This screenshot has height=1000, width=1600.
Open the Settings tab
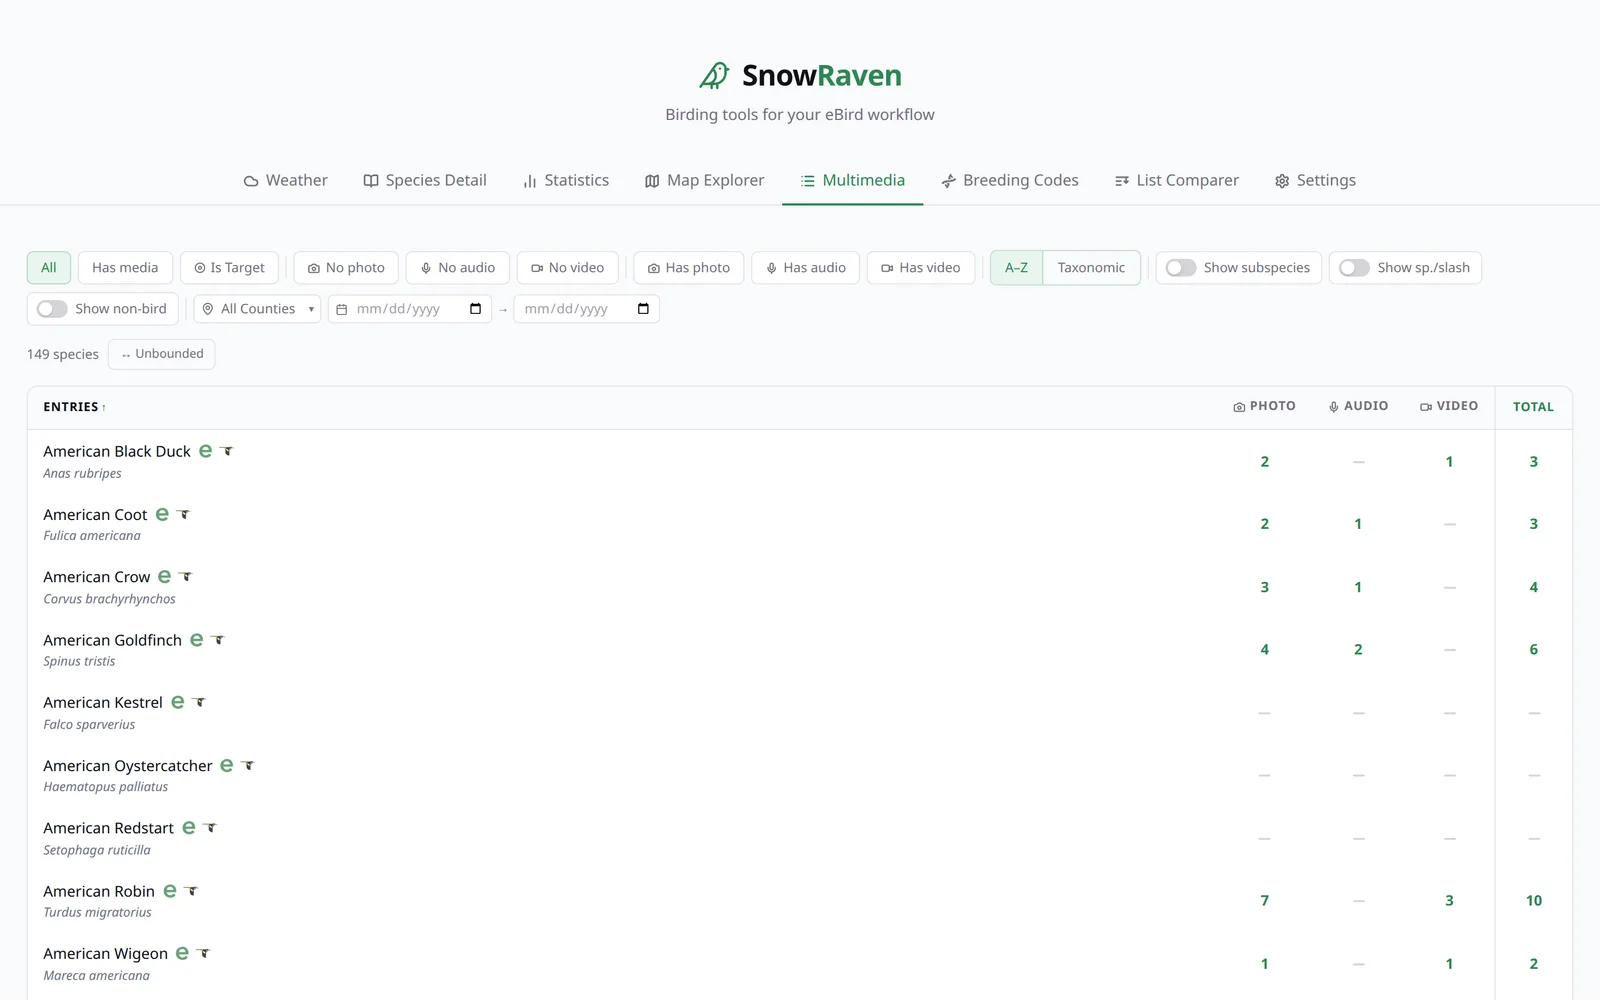(1316, 181)
